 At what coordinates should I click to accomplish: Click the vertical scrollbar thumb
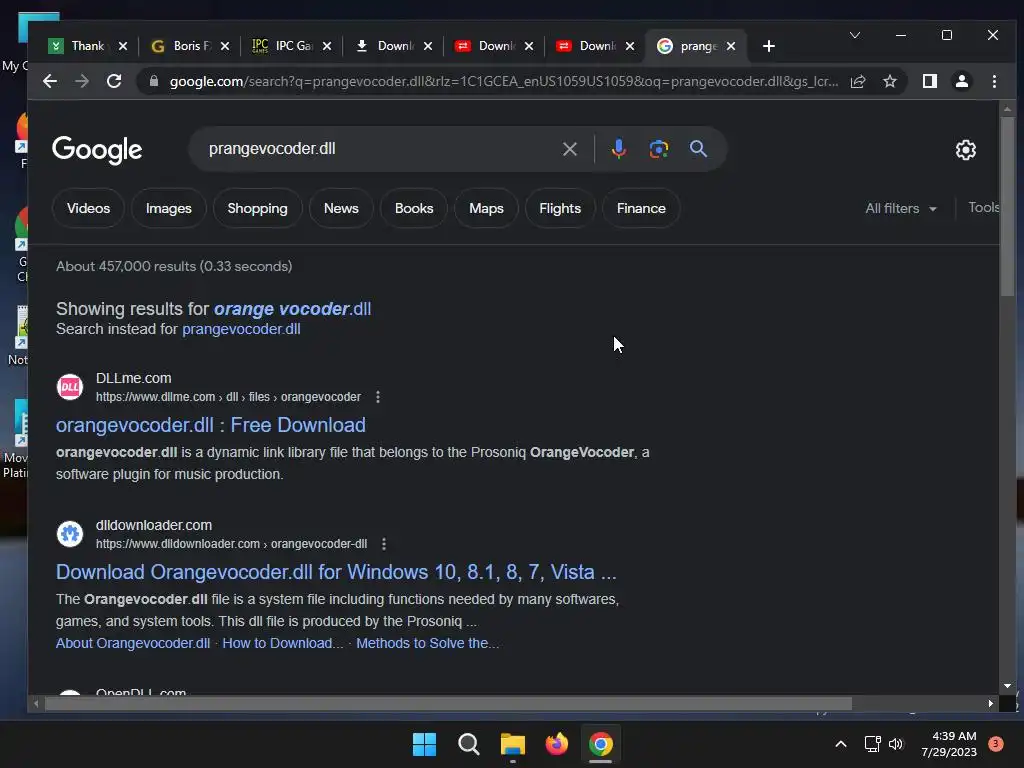(1007, 206)
